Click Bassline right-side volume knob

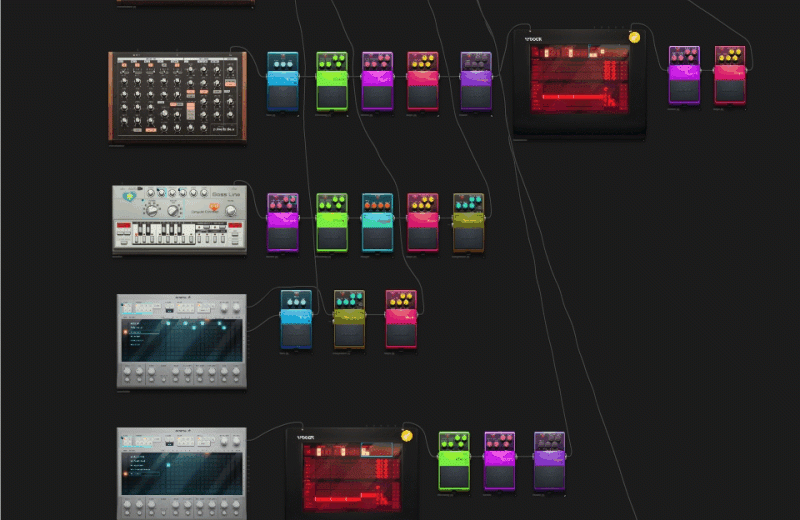click(231, 210)
